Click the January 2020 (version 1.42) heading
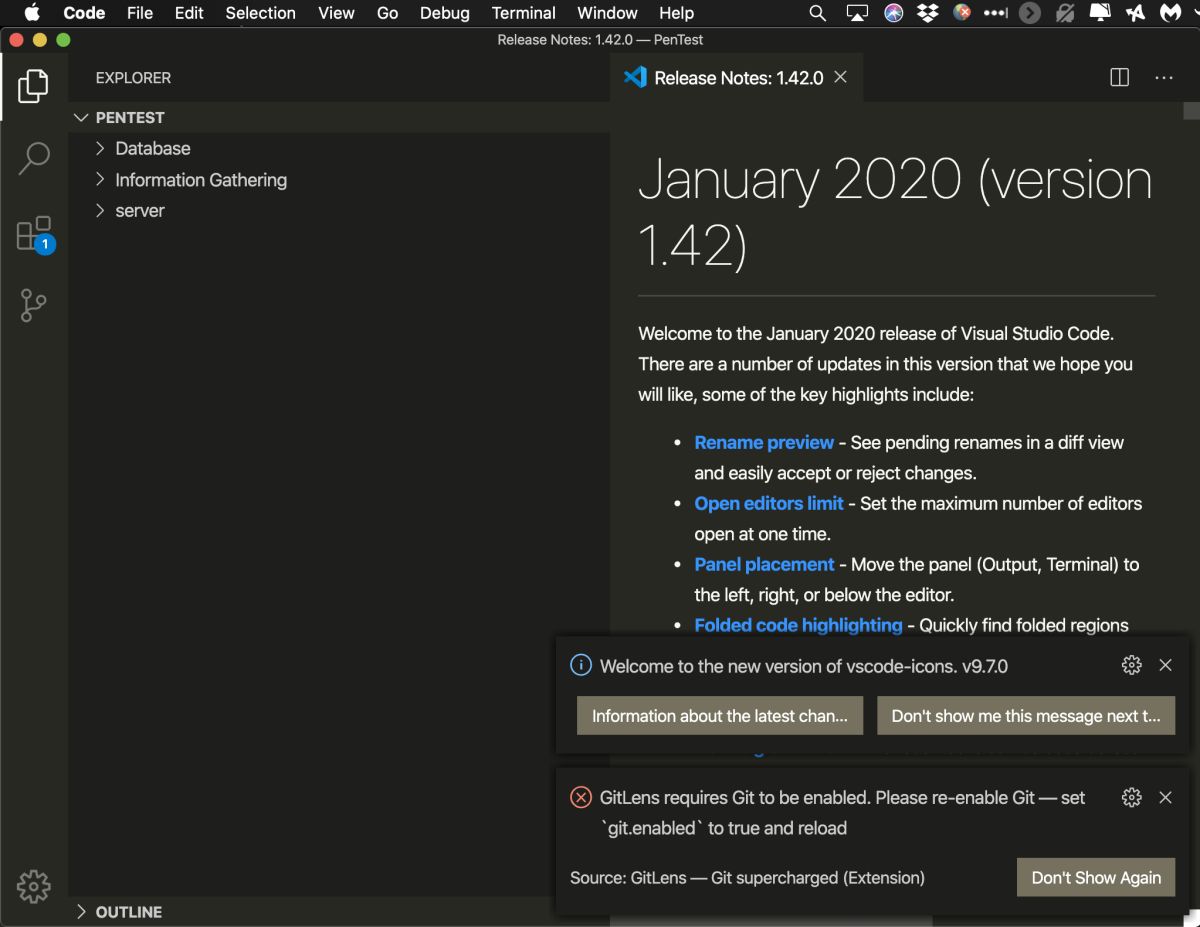 click(x=895, y=213)
